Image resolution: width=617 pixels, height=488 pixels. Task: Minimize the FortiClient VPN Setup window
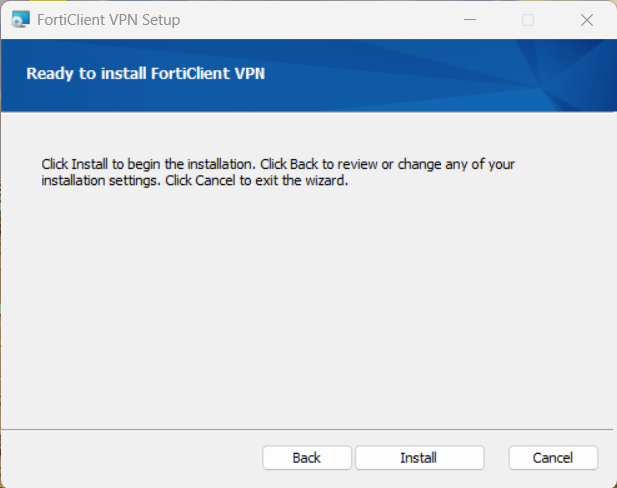coord(470,20)
